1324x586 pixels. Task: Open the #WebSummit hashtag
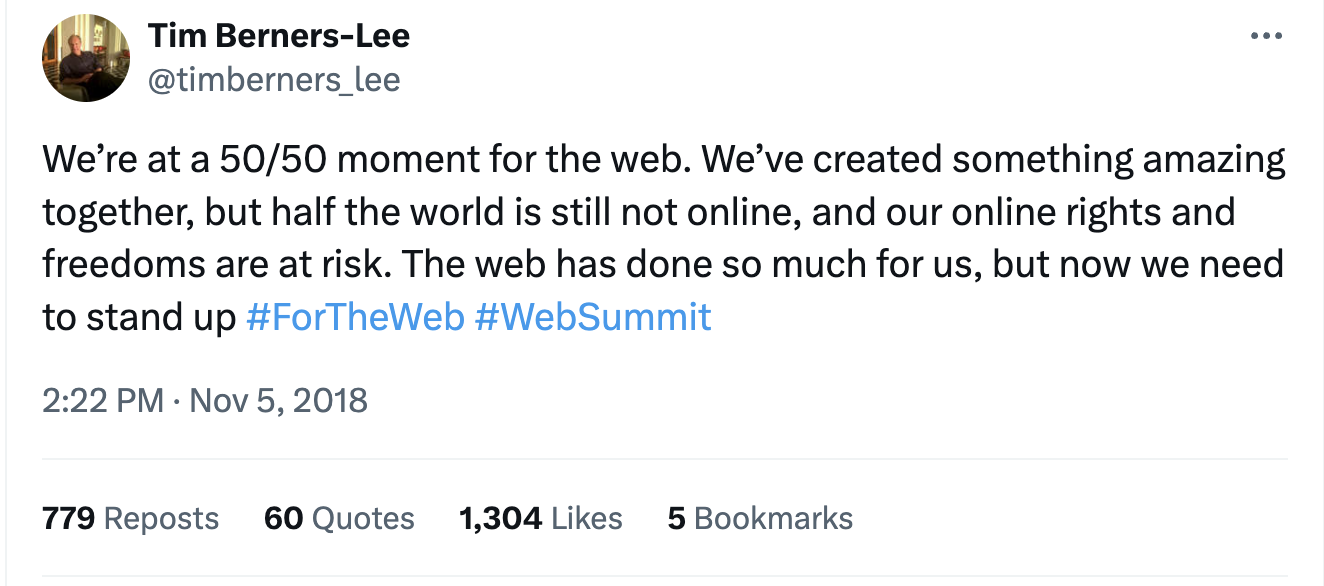point(593,317)
